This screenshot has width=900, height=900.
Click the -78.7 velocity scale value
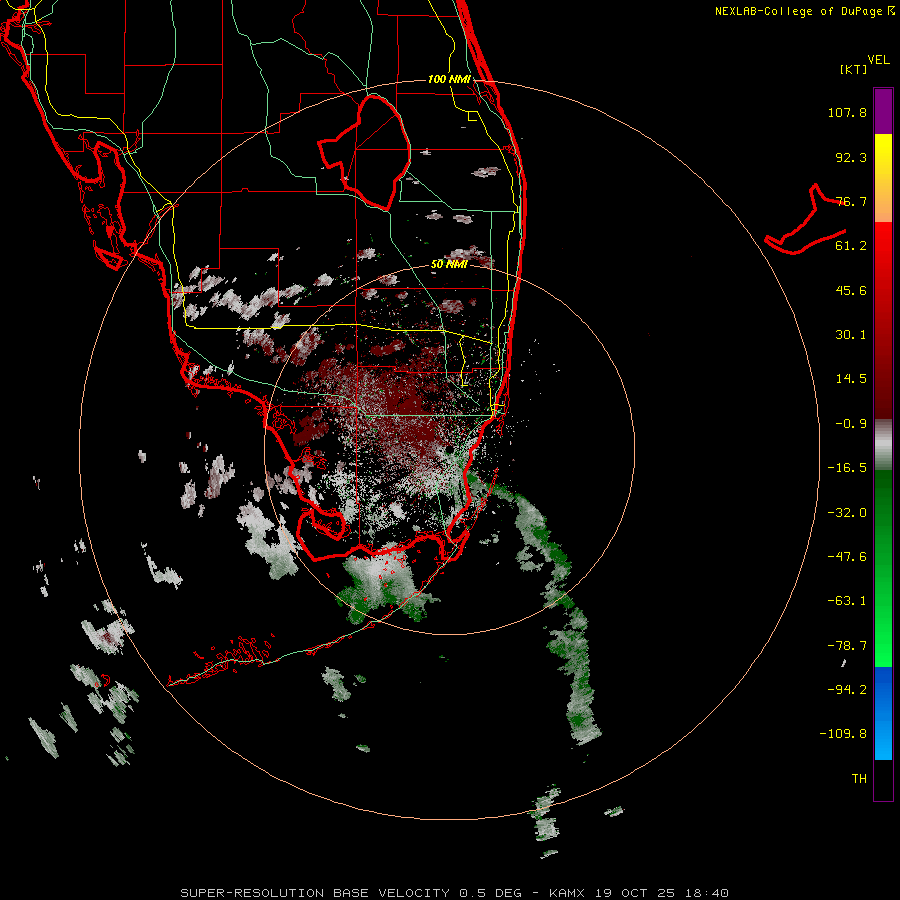coord(847,646)
